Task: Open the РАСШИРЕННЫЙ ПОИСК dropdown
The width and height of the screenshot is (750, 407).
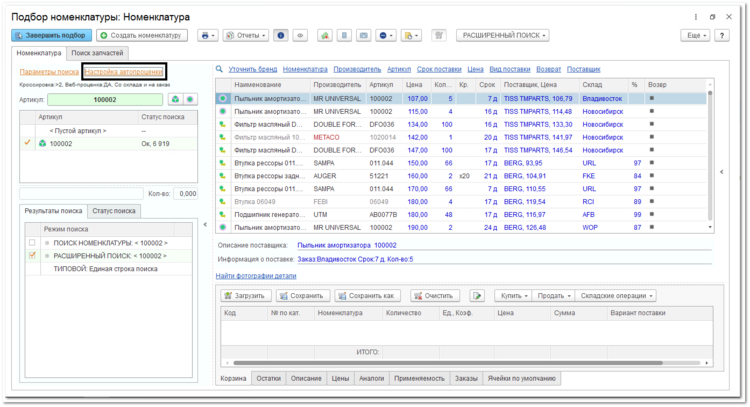Action: pyautogui.click(x=503, y=35)
